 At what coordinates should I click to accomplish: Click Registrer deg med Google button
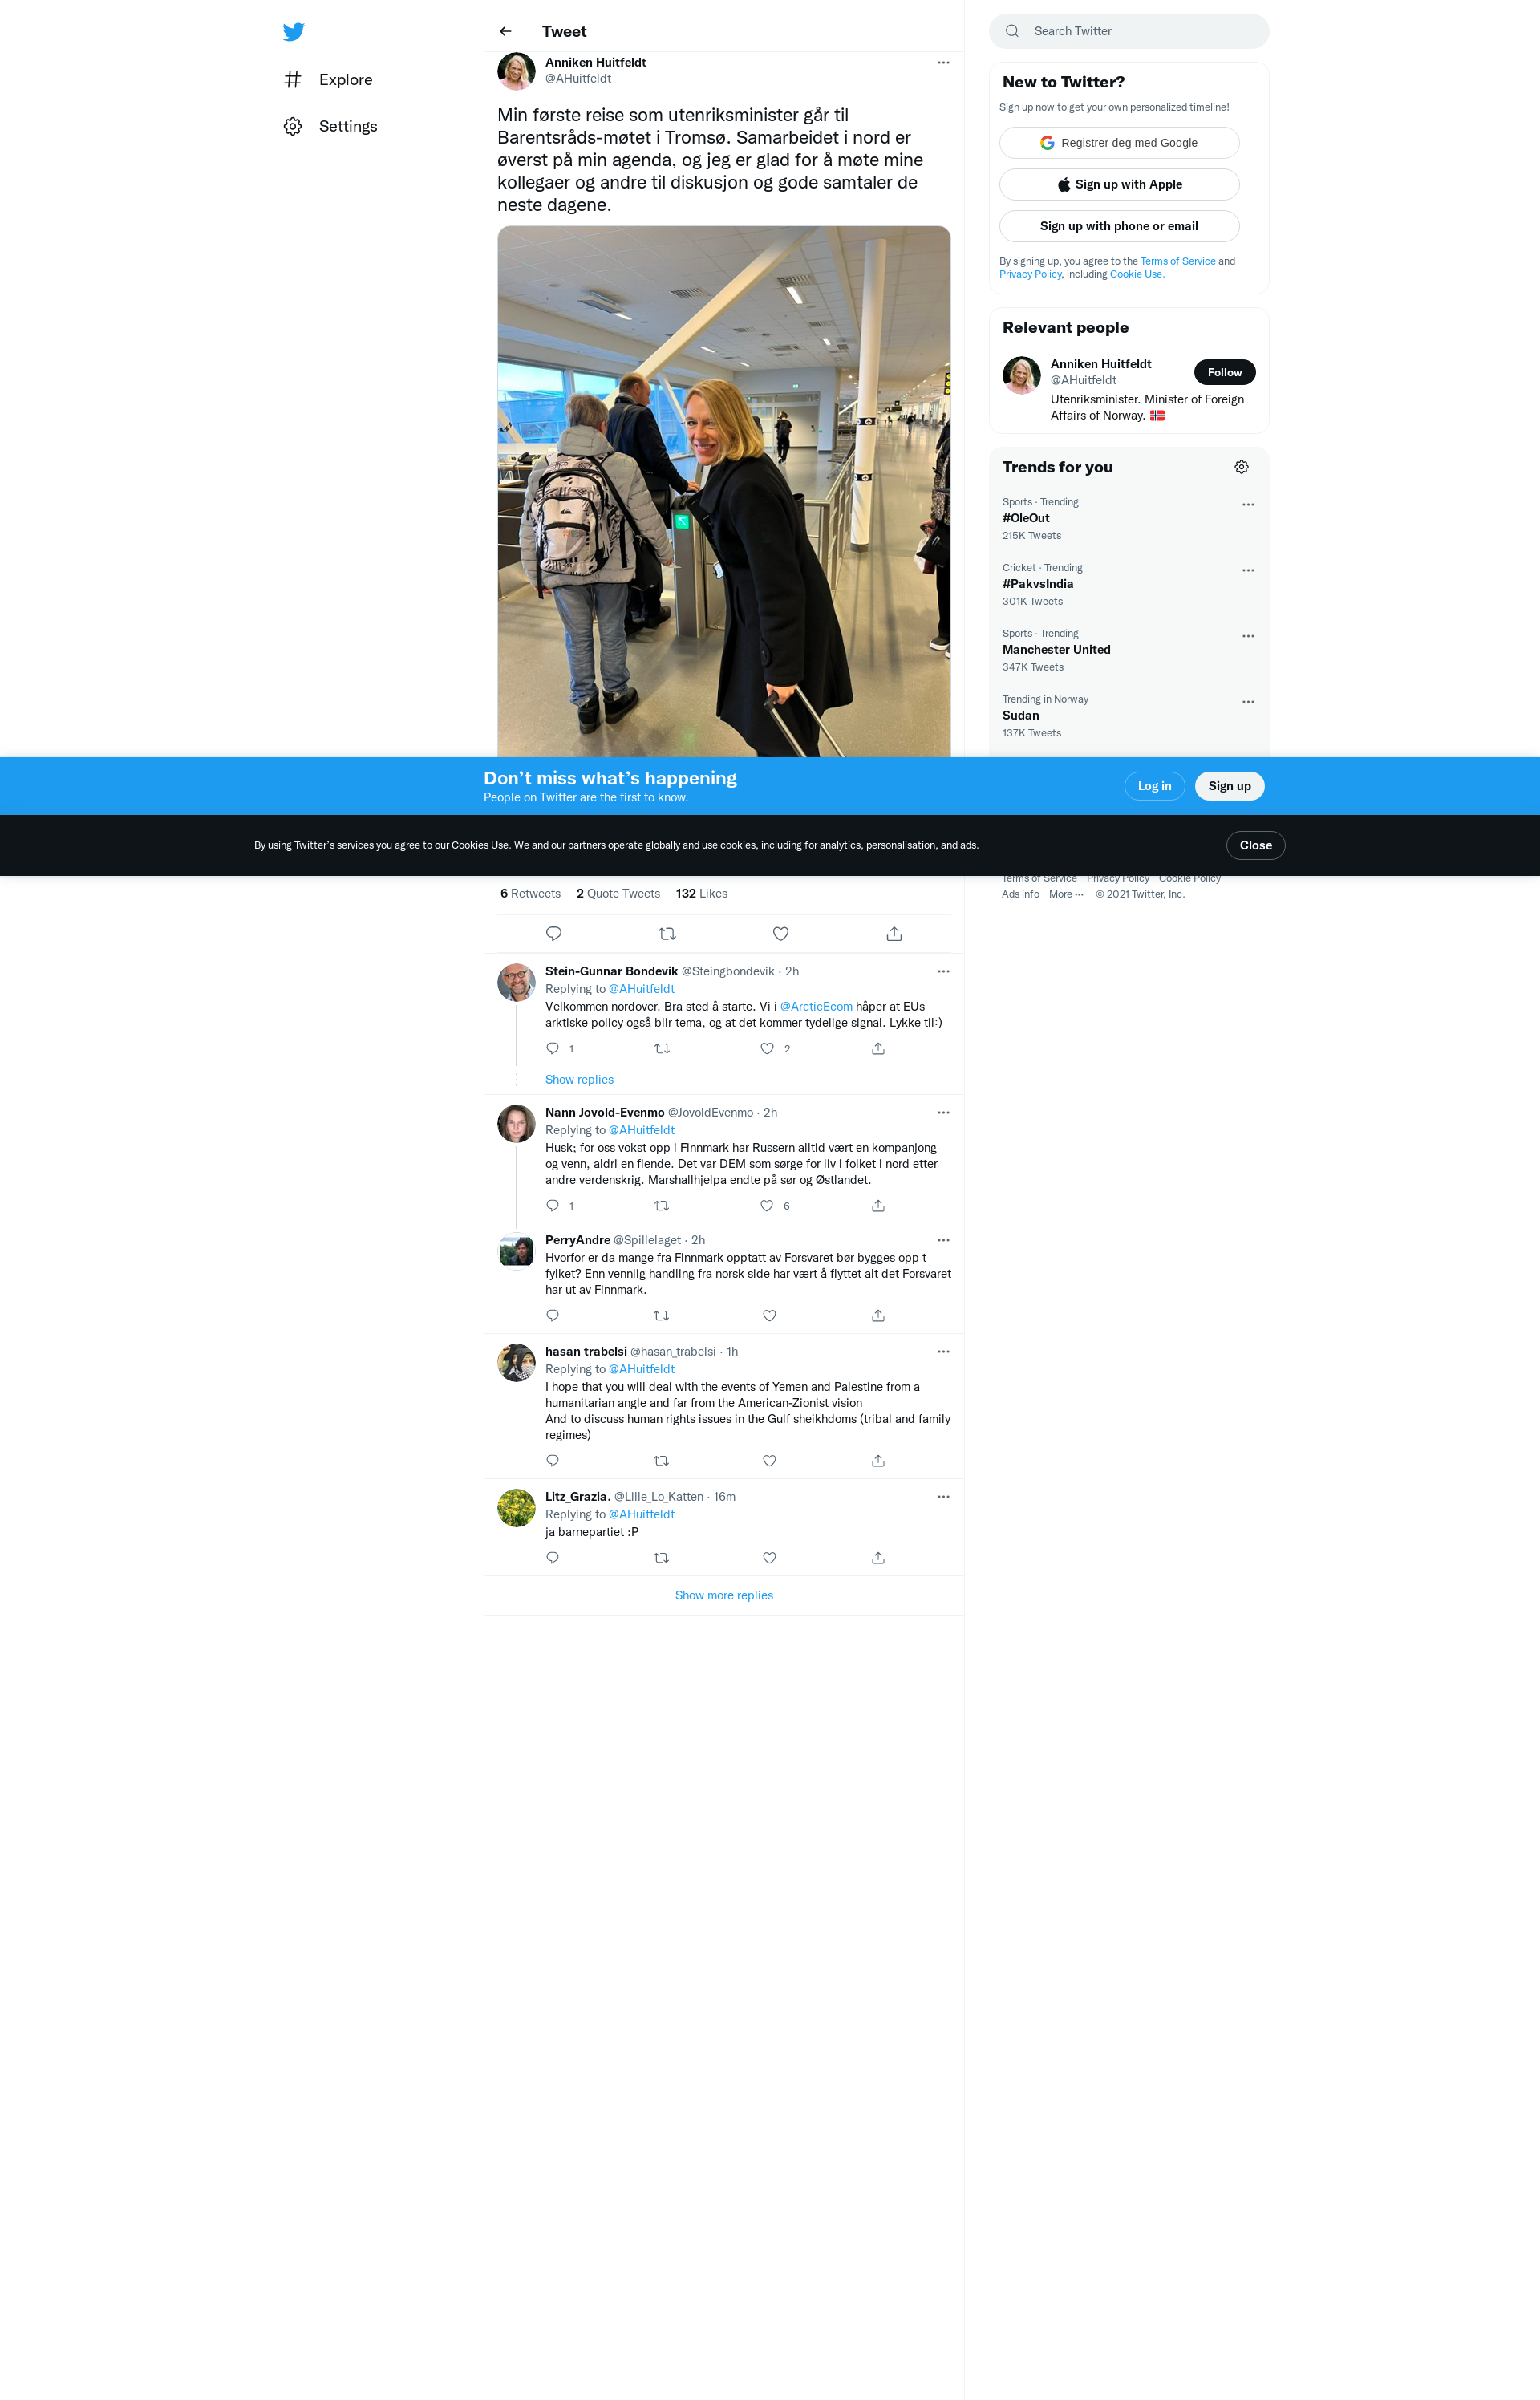point(1119,143)
